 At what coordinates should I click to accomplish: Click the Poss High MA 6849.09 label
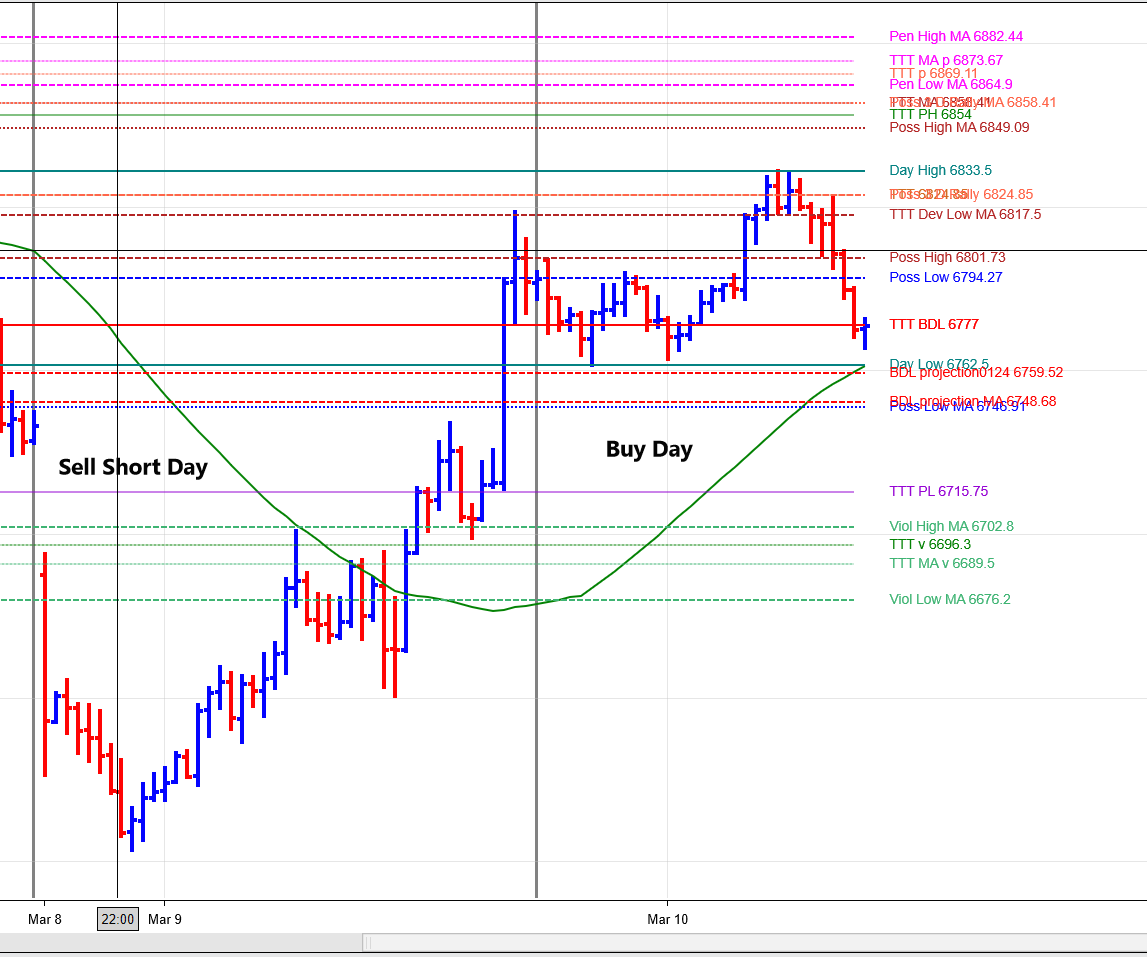tap(959, 127)
